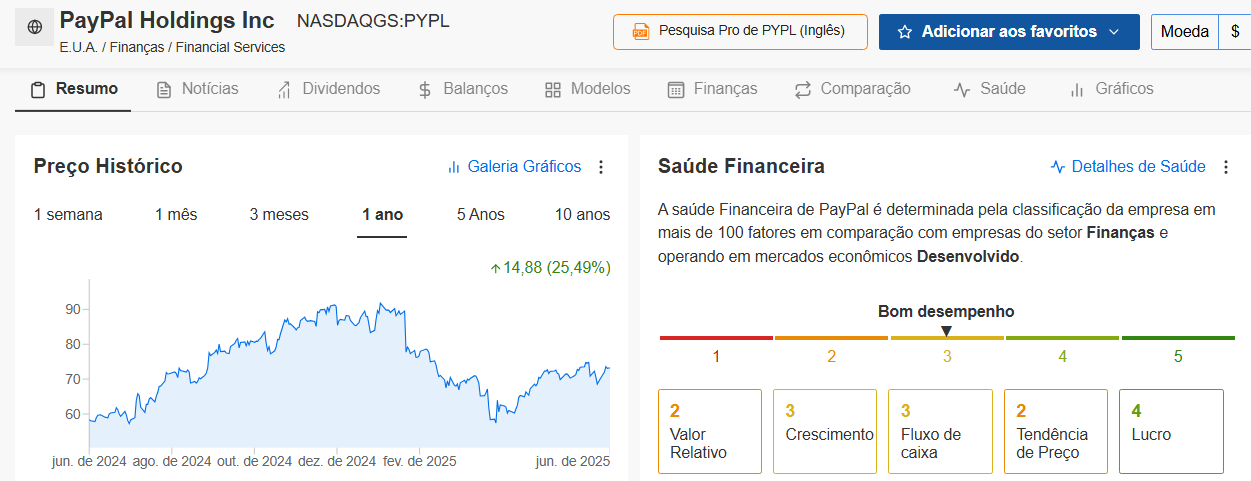Go to the Finanças tab
1251x481 pixels.
click(x=713, y=89)
